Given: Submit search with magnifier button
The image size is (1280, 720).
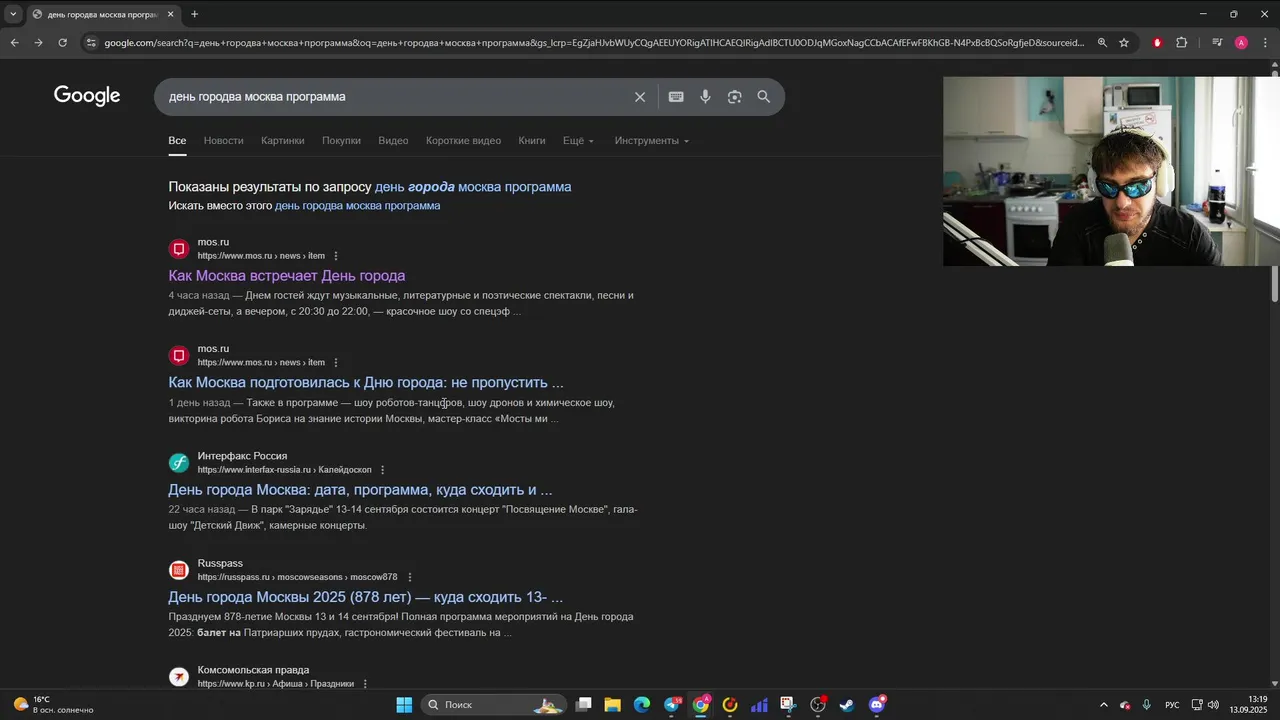Looking at the screenshot, I should coord(764,97).
